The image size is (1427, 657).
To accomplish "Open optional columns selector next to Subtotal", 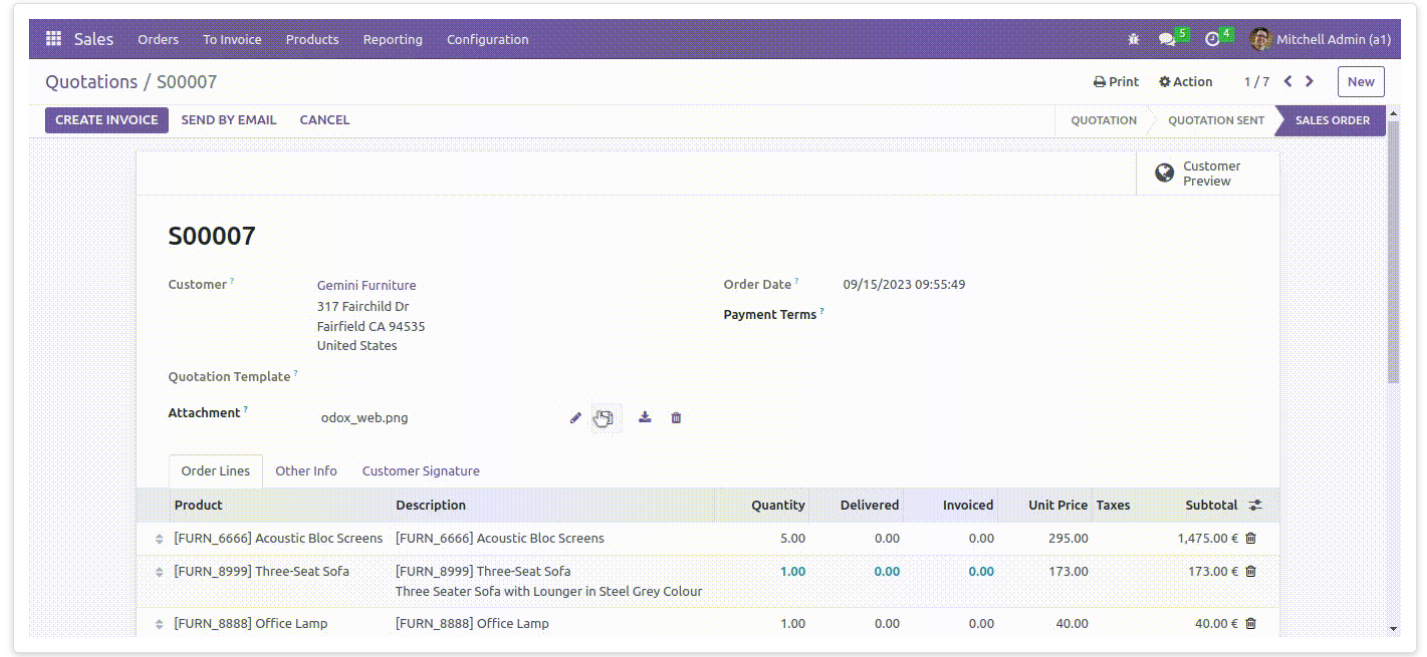I will click(x=1258, y=505).
